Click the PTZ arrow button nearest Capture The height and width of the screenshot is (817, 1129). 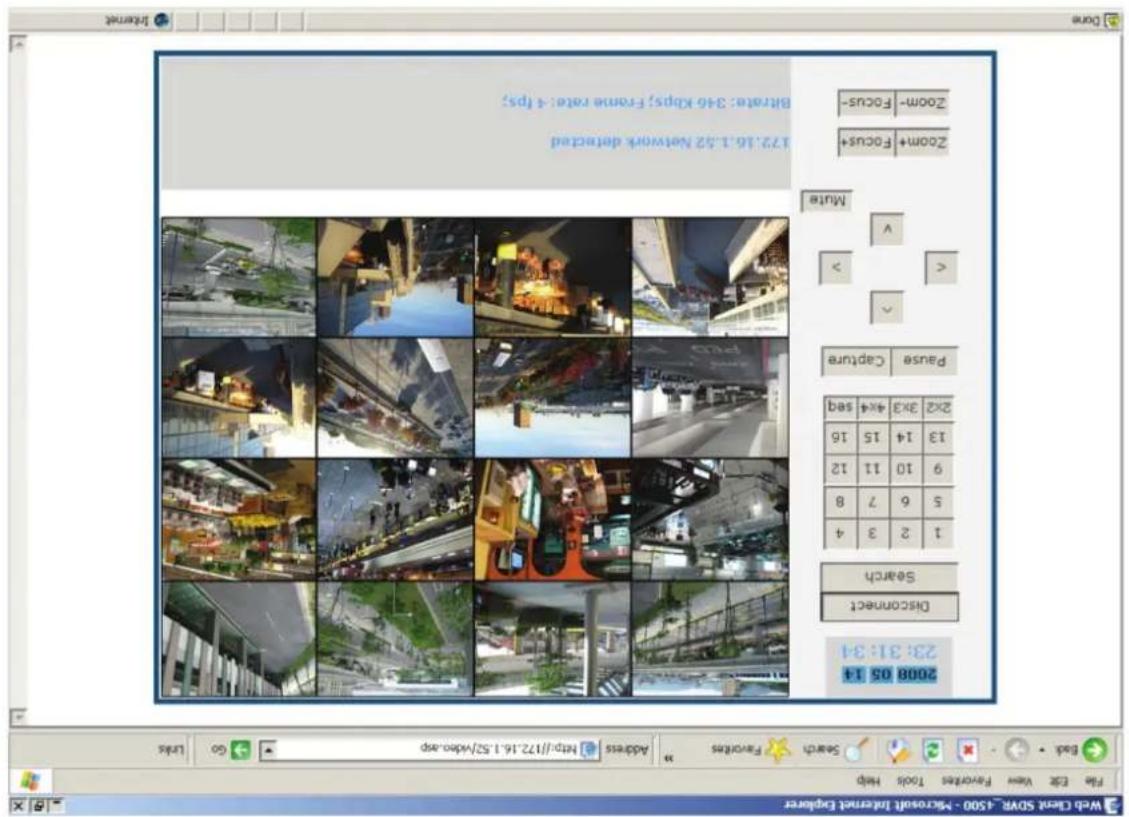point(887,308)
